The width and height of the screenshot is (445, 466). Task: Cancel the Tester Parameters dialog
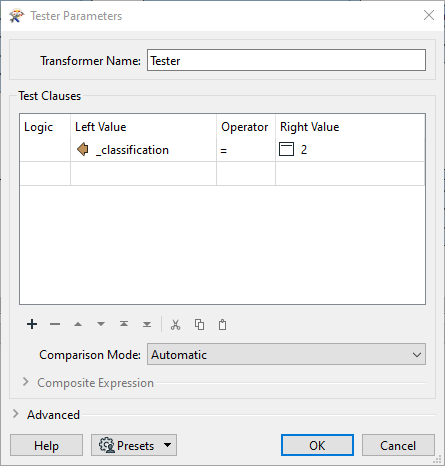pos(398,445)
